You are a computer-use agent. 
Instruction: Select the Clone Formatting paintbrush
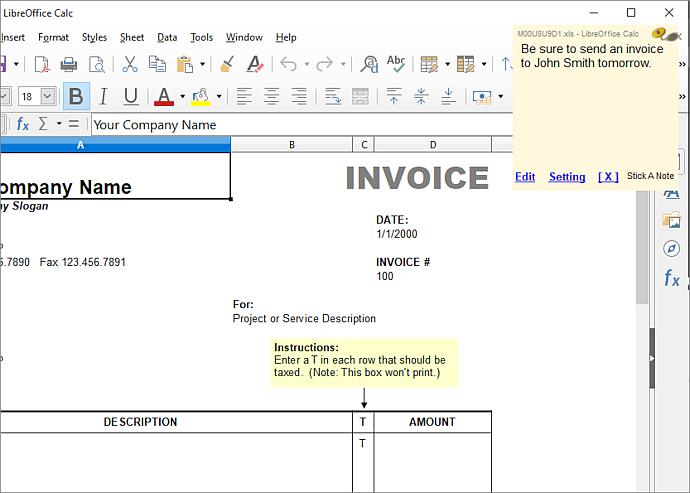pos(227,65)
